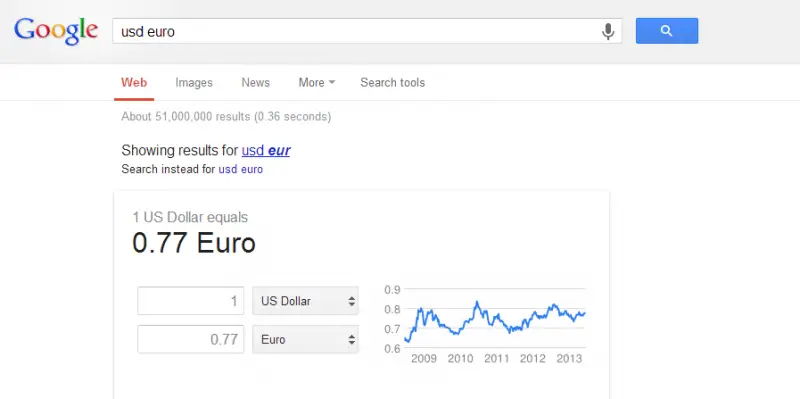Viewport: 800px width, 399px height.
Task: Switch to the News tab
Action: tap(256, 83)
